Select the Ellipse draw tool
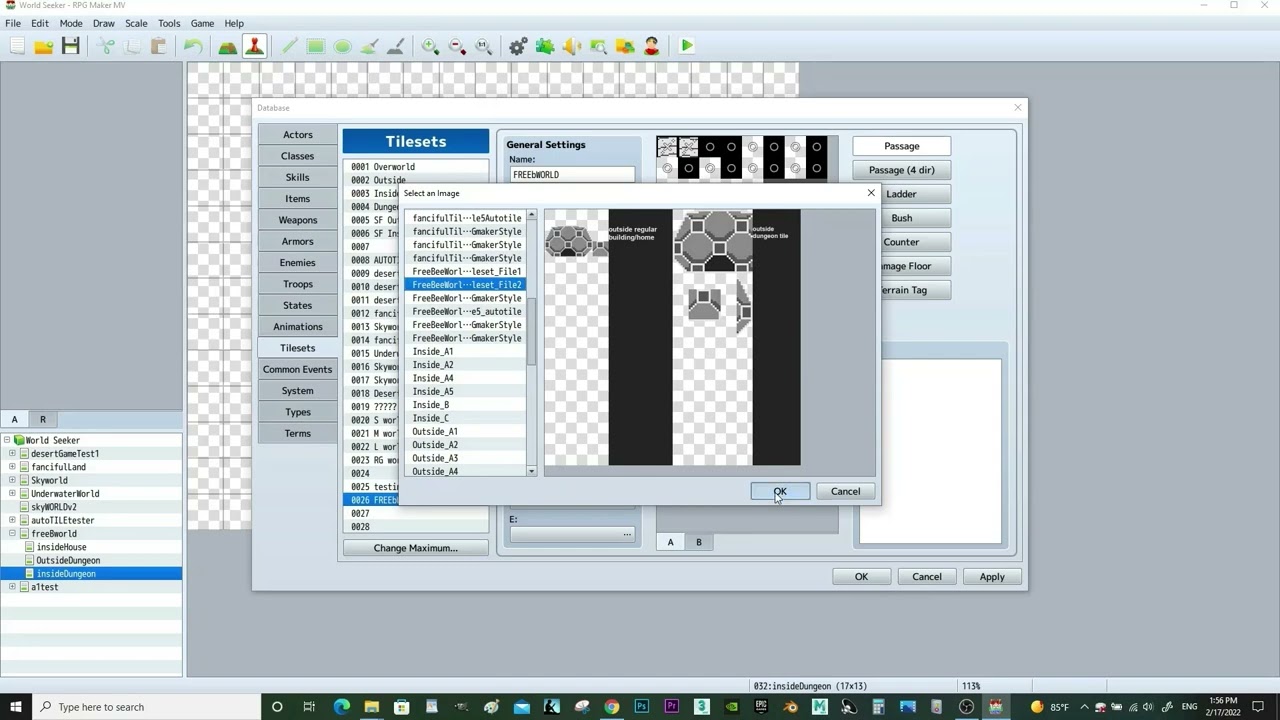Screen dimensions: 1280x720 342,46
